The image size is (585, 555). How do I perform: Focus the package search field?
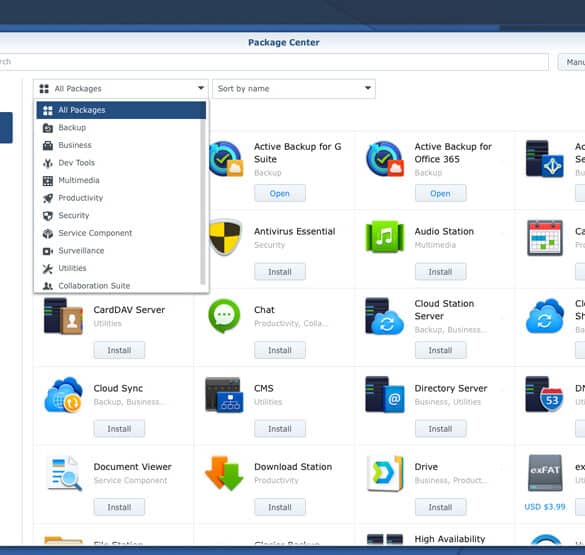coord(274,62)
